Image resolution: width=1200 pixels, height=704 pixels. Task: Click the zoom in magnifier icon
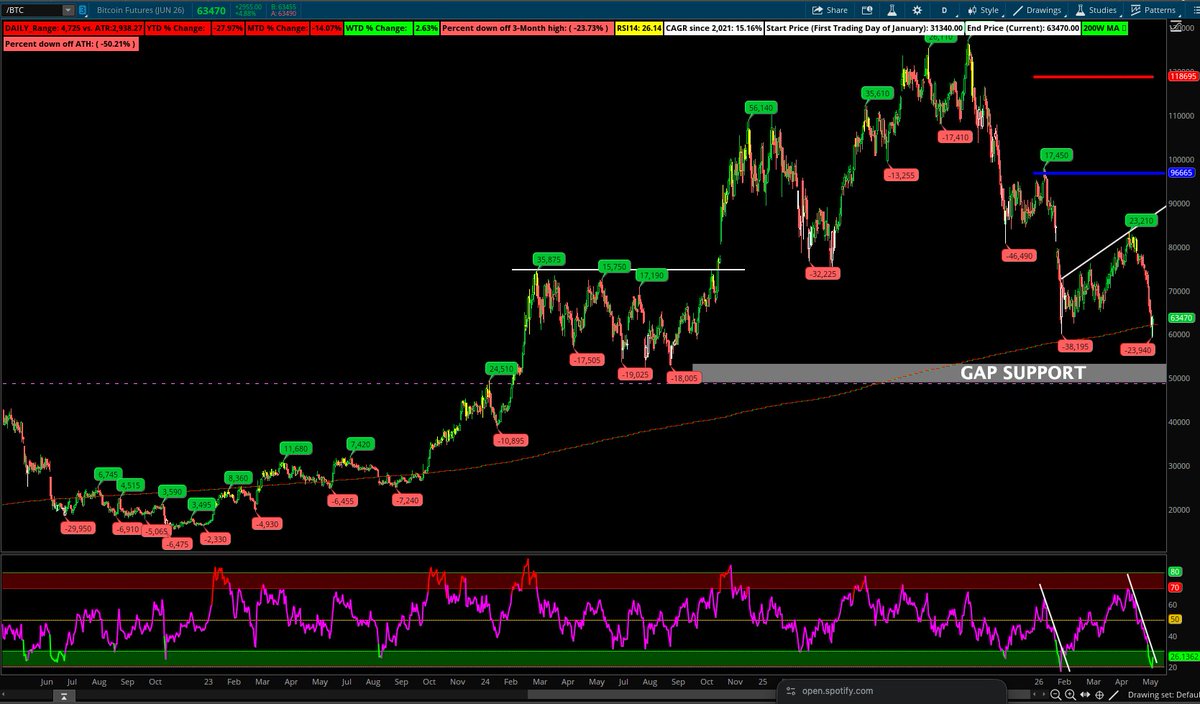coord(1070,695)
